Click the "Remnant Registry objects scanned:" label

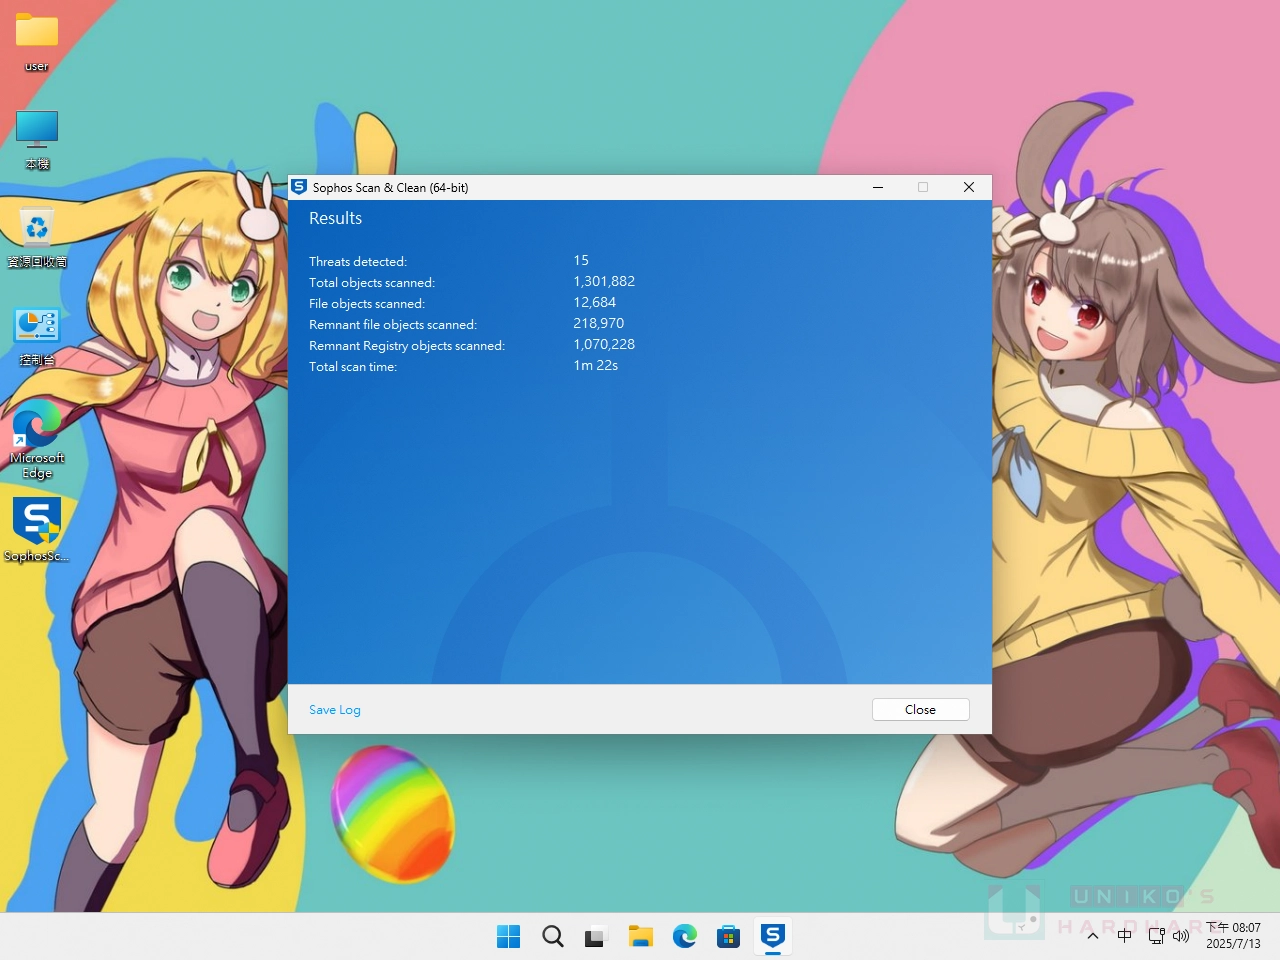[x=407, y=346]
